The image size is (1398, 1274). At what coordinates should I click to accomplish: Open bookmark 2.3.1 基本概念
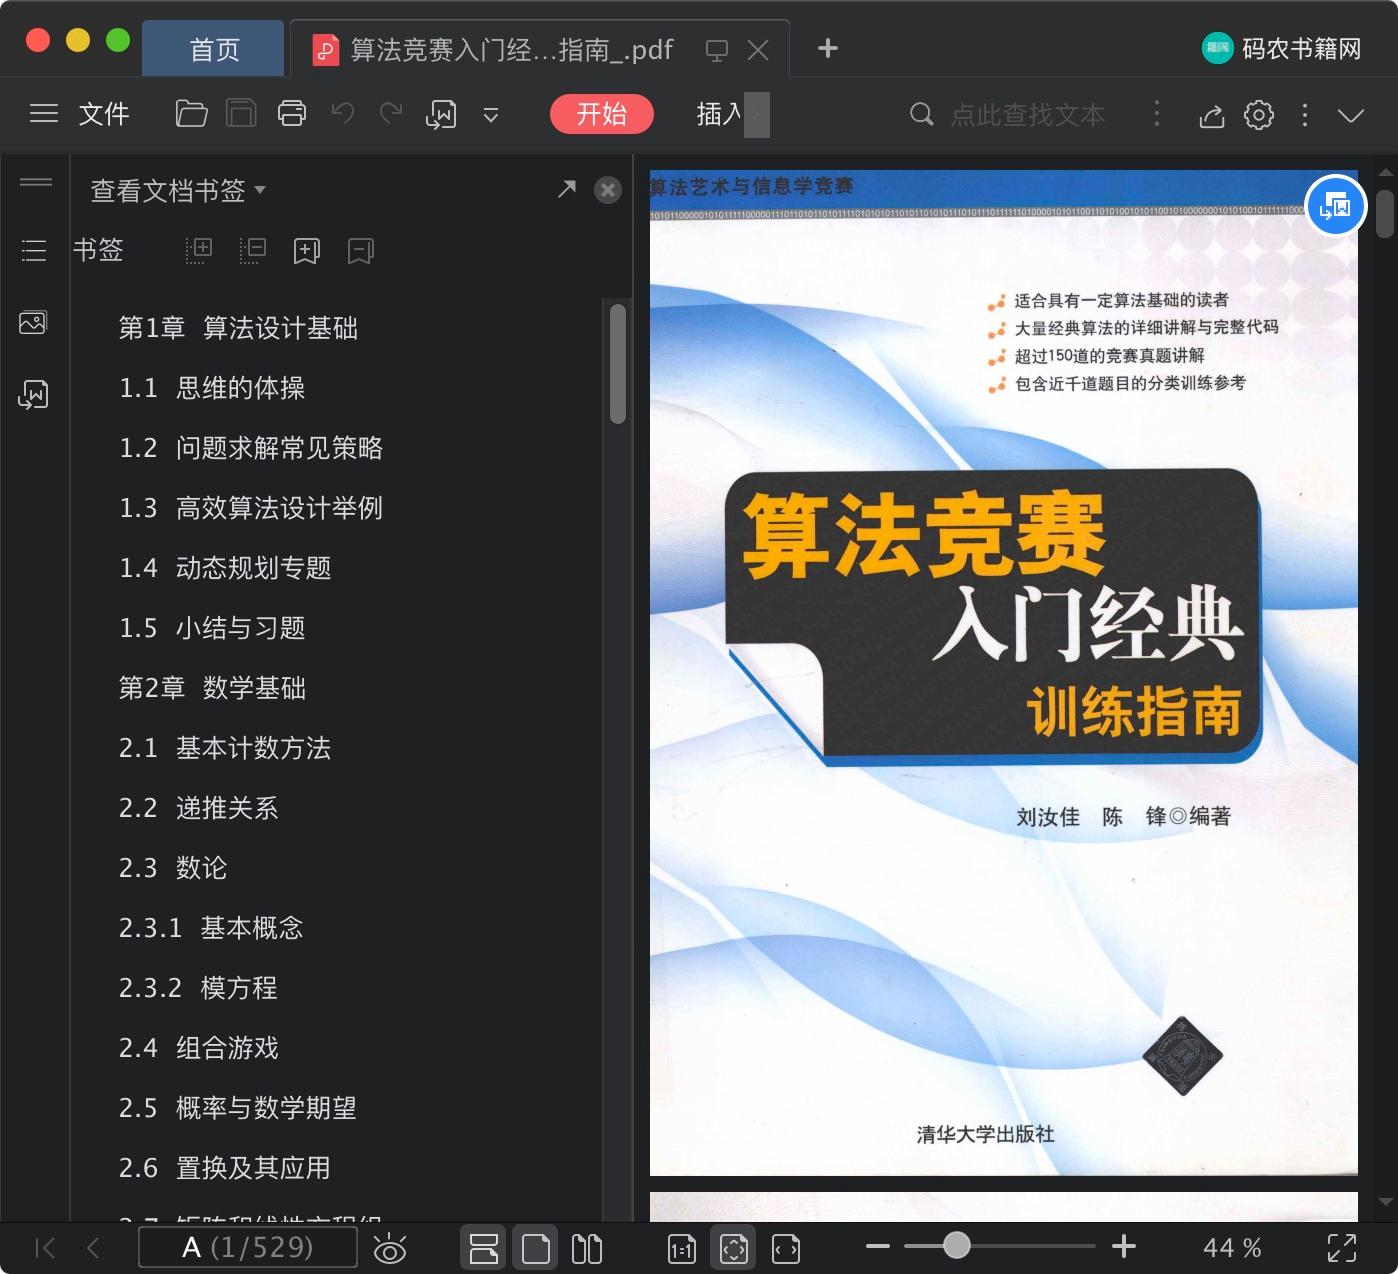[x=211, y=928]
